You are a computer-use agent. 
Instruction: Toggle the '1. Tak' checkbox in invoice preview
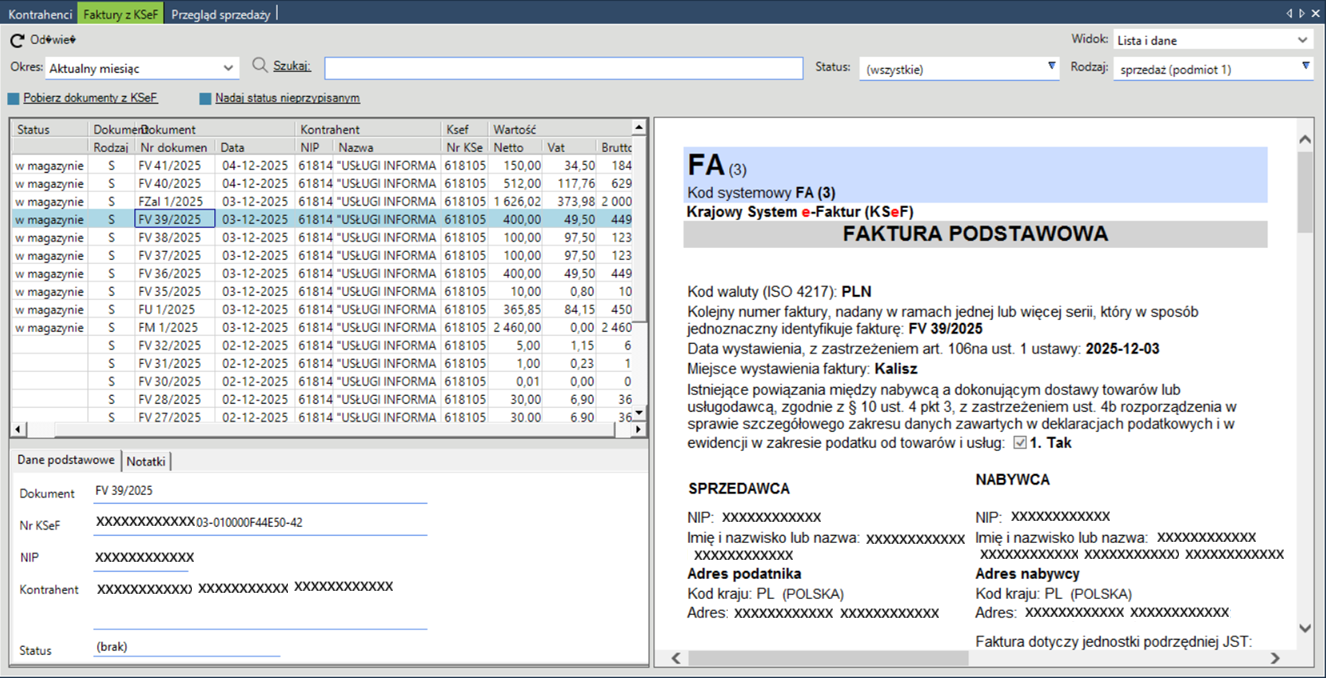(x=1020, y=443)
